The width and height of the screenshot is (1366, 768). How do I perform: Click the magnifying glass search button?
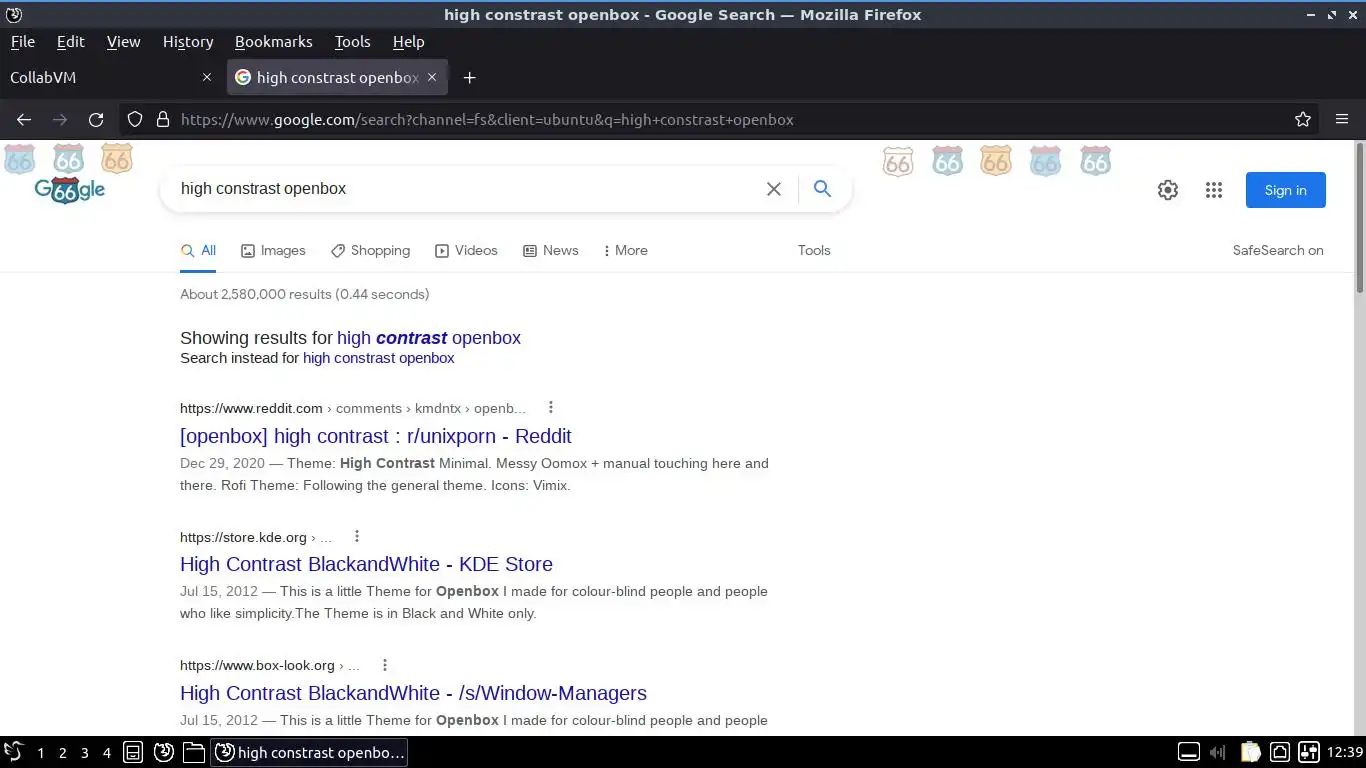822,188
